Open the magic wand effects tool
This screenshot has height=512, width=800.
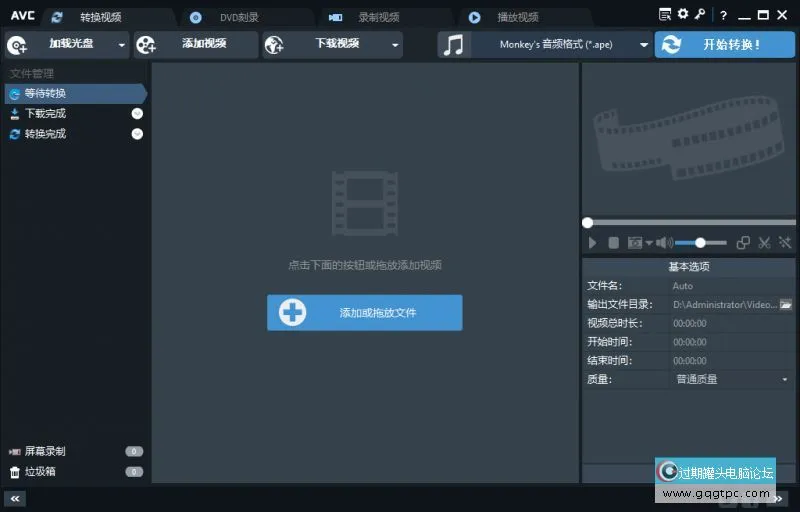785,242
